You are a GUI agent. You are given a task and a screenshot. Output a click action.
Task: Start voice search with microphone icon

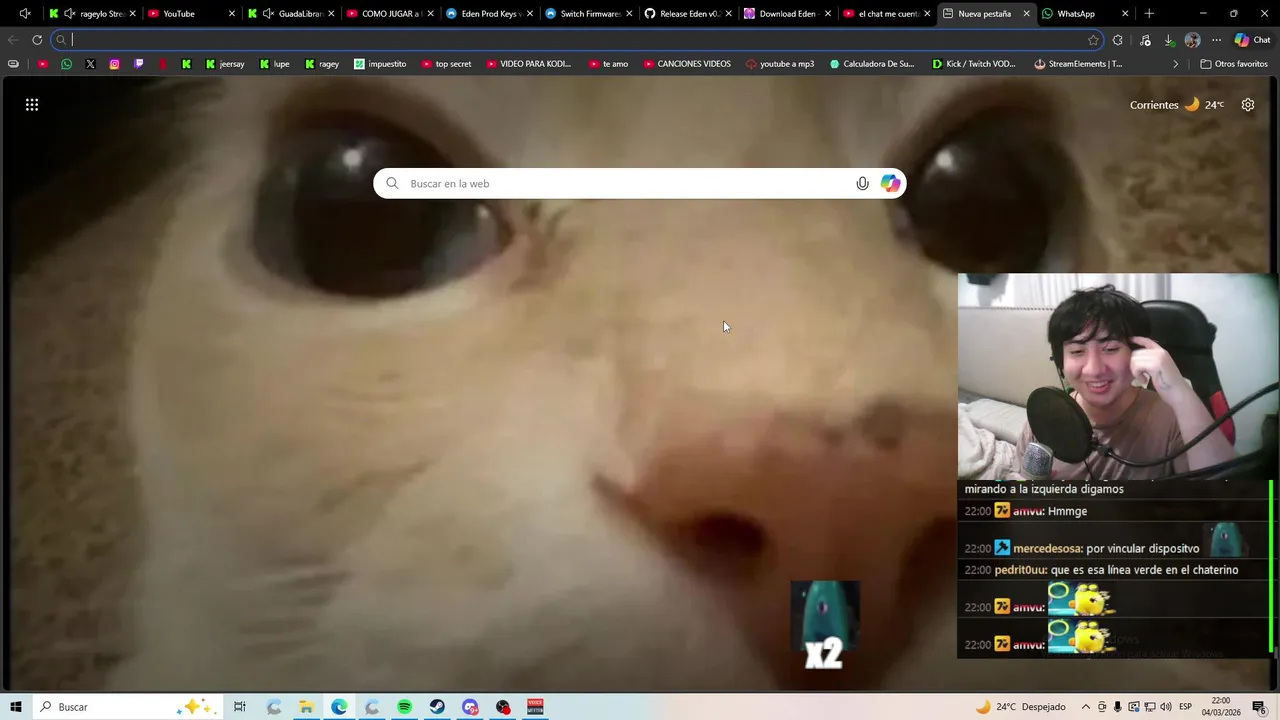pyautogui.click(x=862, y=184)
